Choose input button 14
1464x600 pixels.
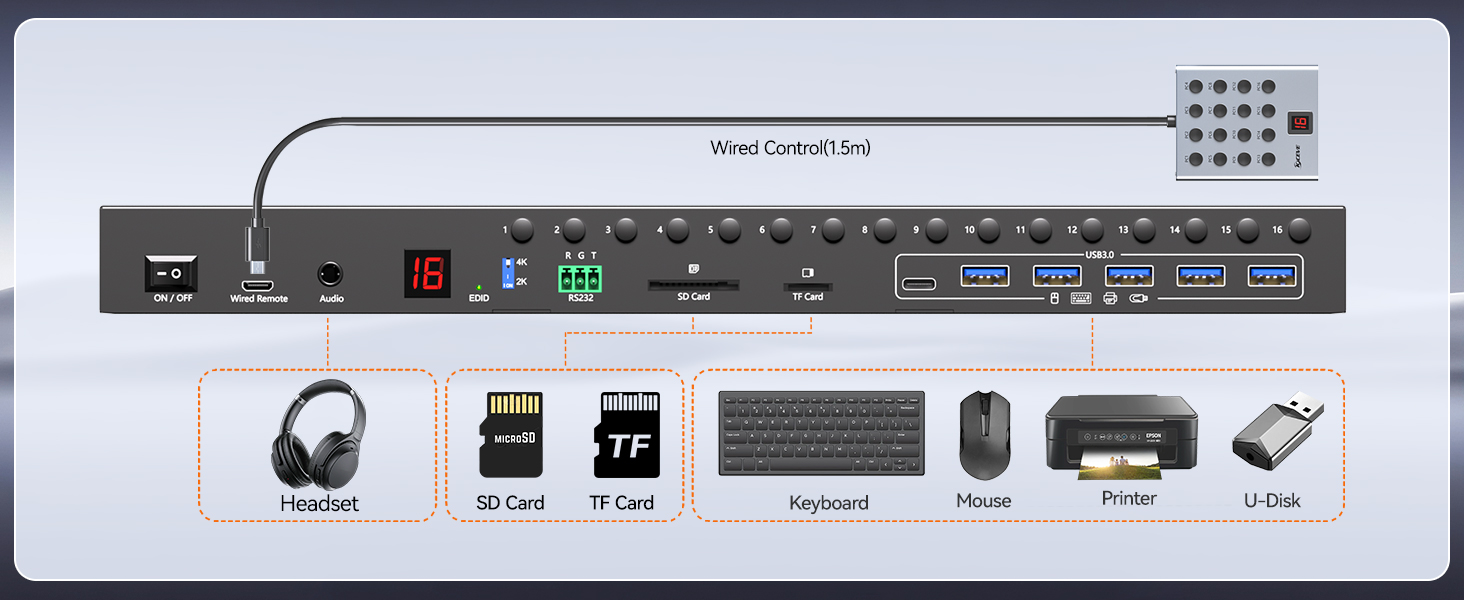[x=1196, y=230]
